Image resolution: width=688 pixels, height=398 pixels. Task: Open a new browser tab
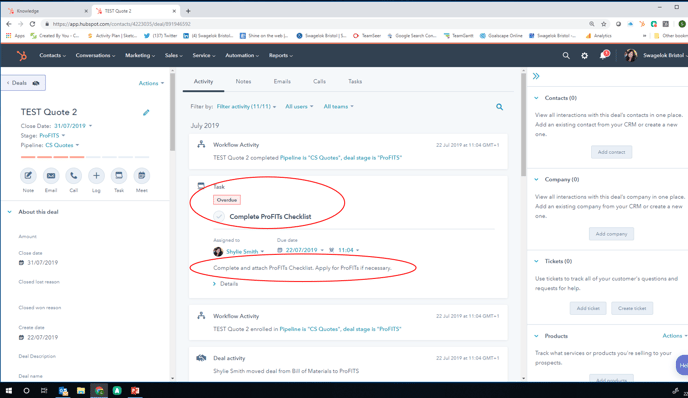tap(188, 11)
